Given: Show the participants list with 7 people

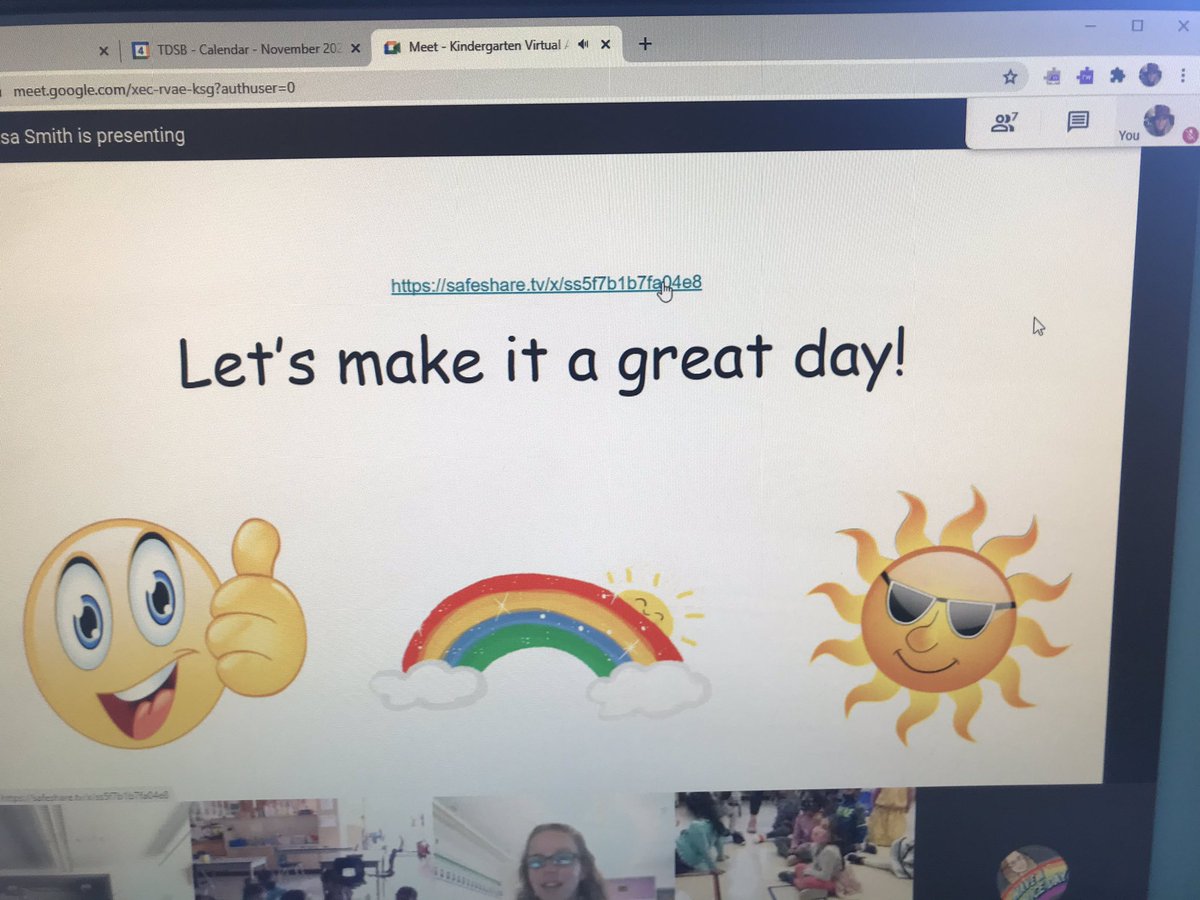Looking at the screenshot, I should pos(1004,123).
